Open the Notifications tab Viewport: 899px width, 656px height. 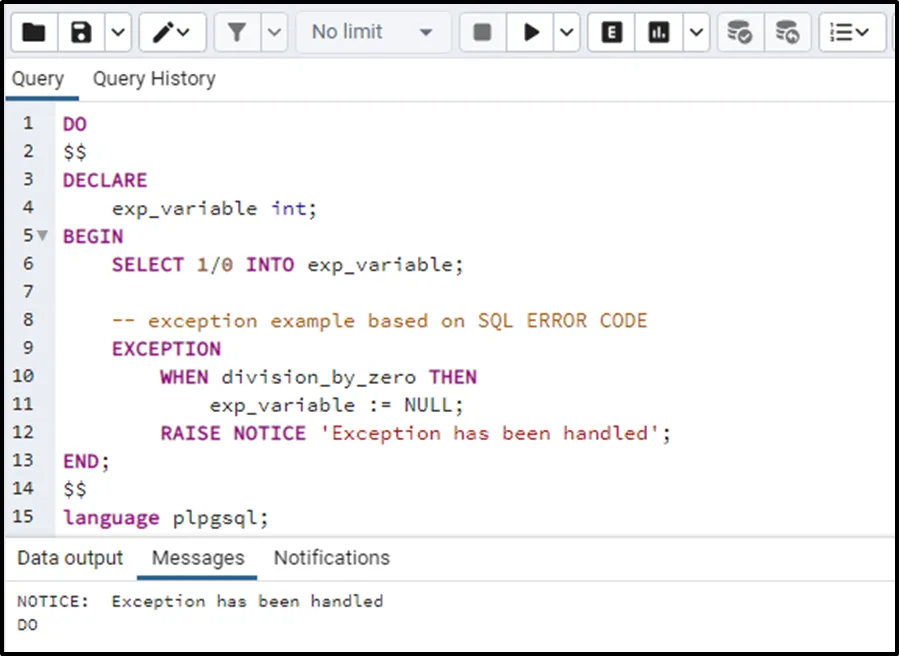332,558
